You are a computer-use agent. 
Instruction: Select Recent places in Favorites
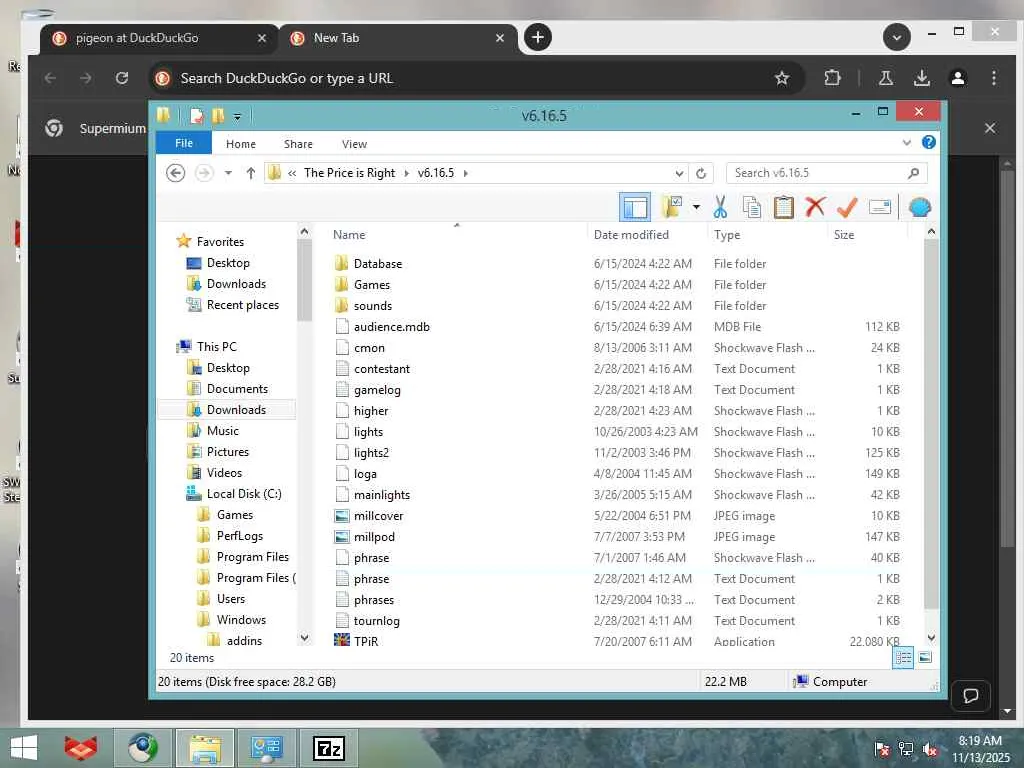point(242,305)
